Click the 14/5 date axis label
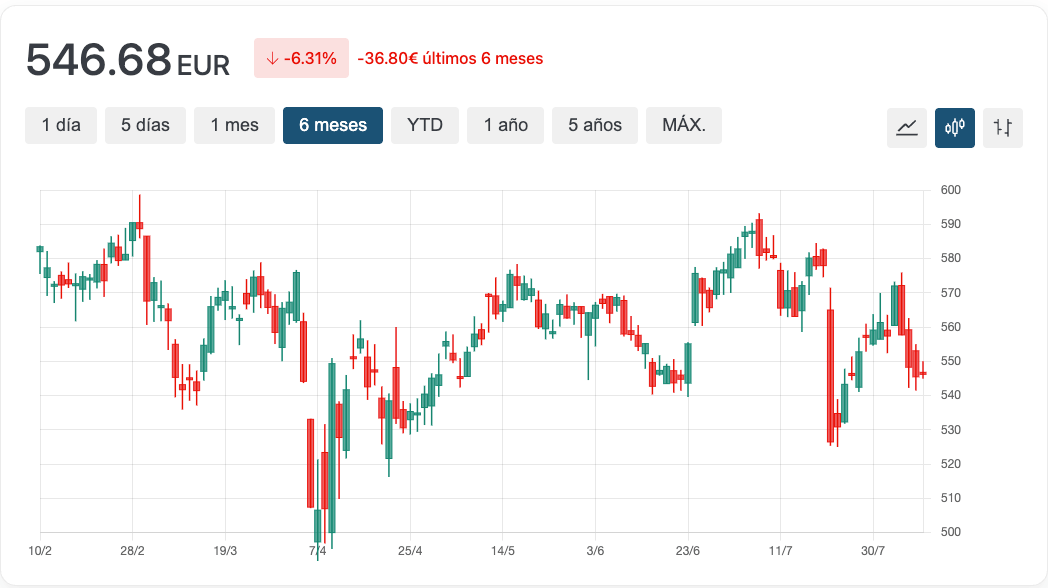The image size is (1048, 588). [503, 551]
